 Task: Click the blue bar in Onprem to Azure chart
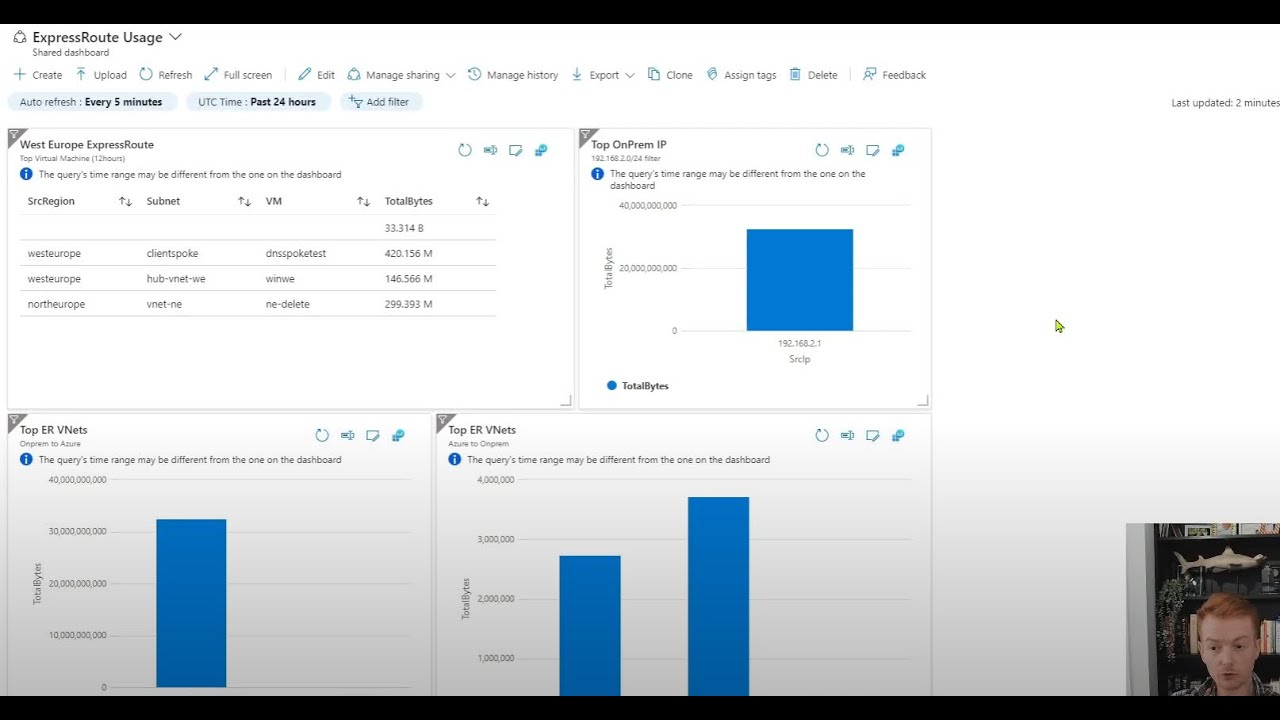pyautogui.click(x=191, y=603)
